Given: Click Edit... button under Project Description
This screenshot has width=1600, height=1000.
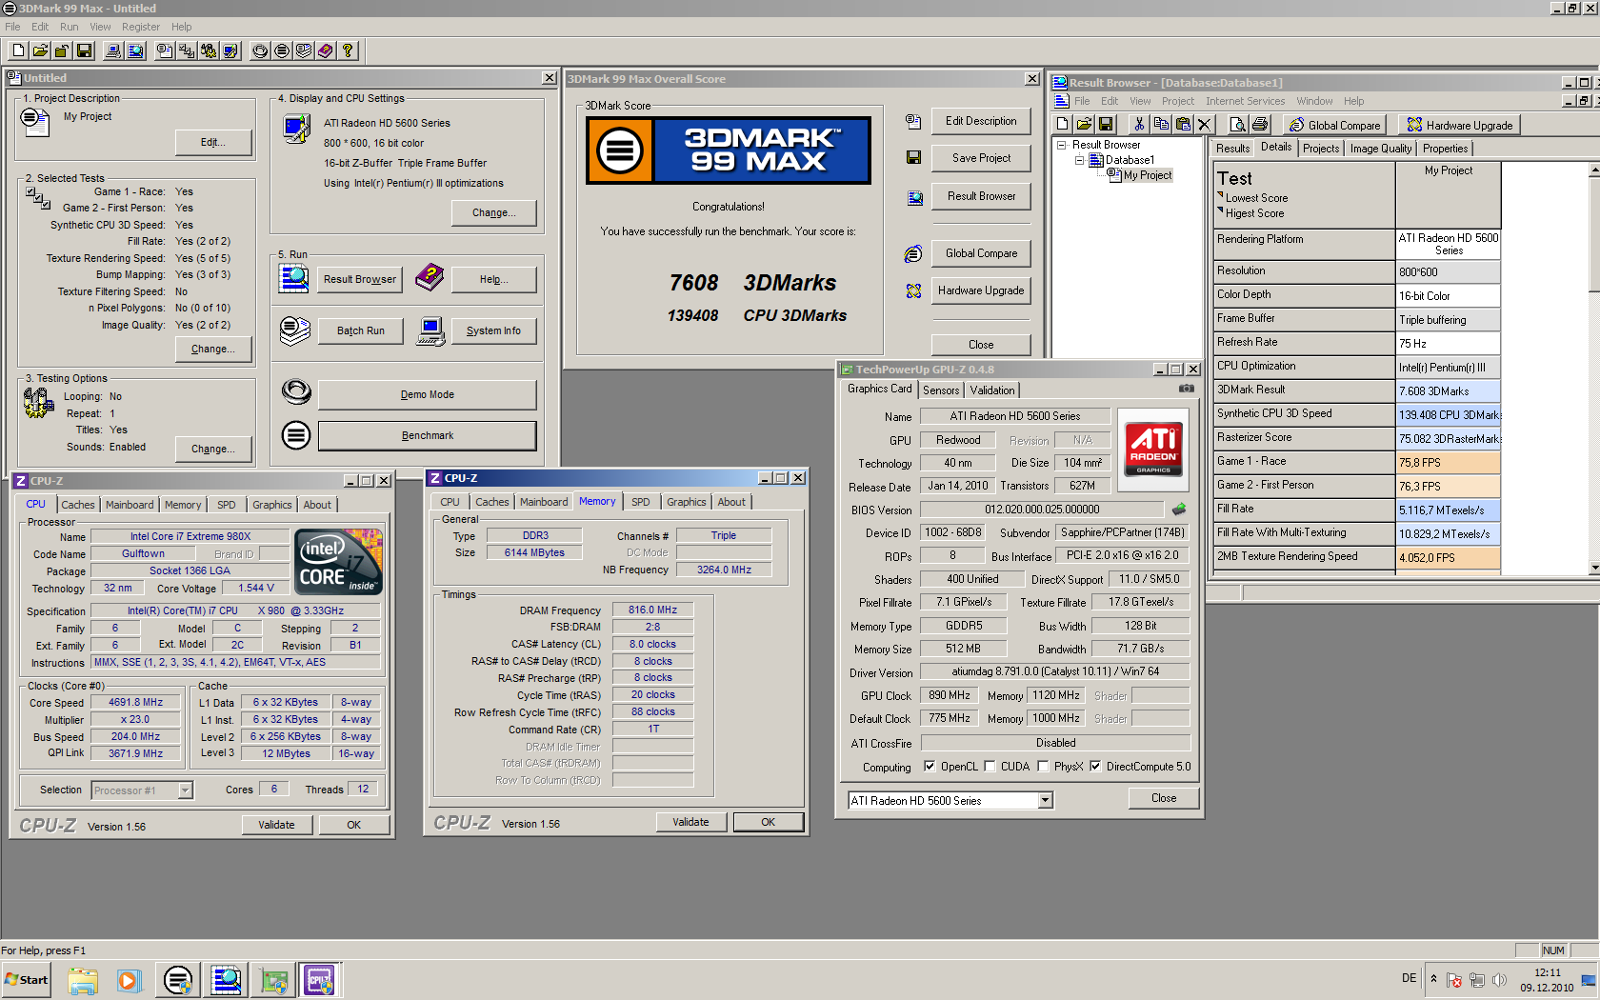Looking at the screenshot, I should (213, 142).
